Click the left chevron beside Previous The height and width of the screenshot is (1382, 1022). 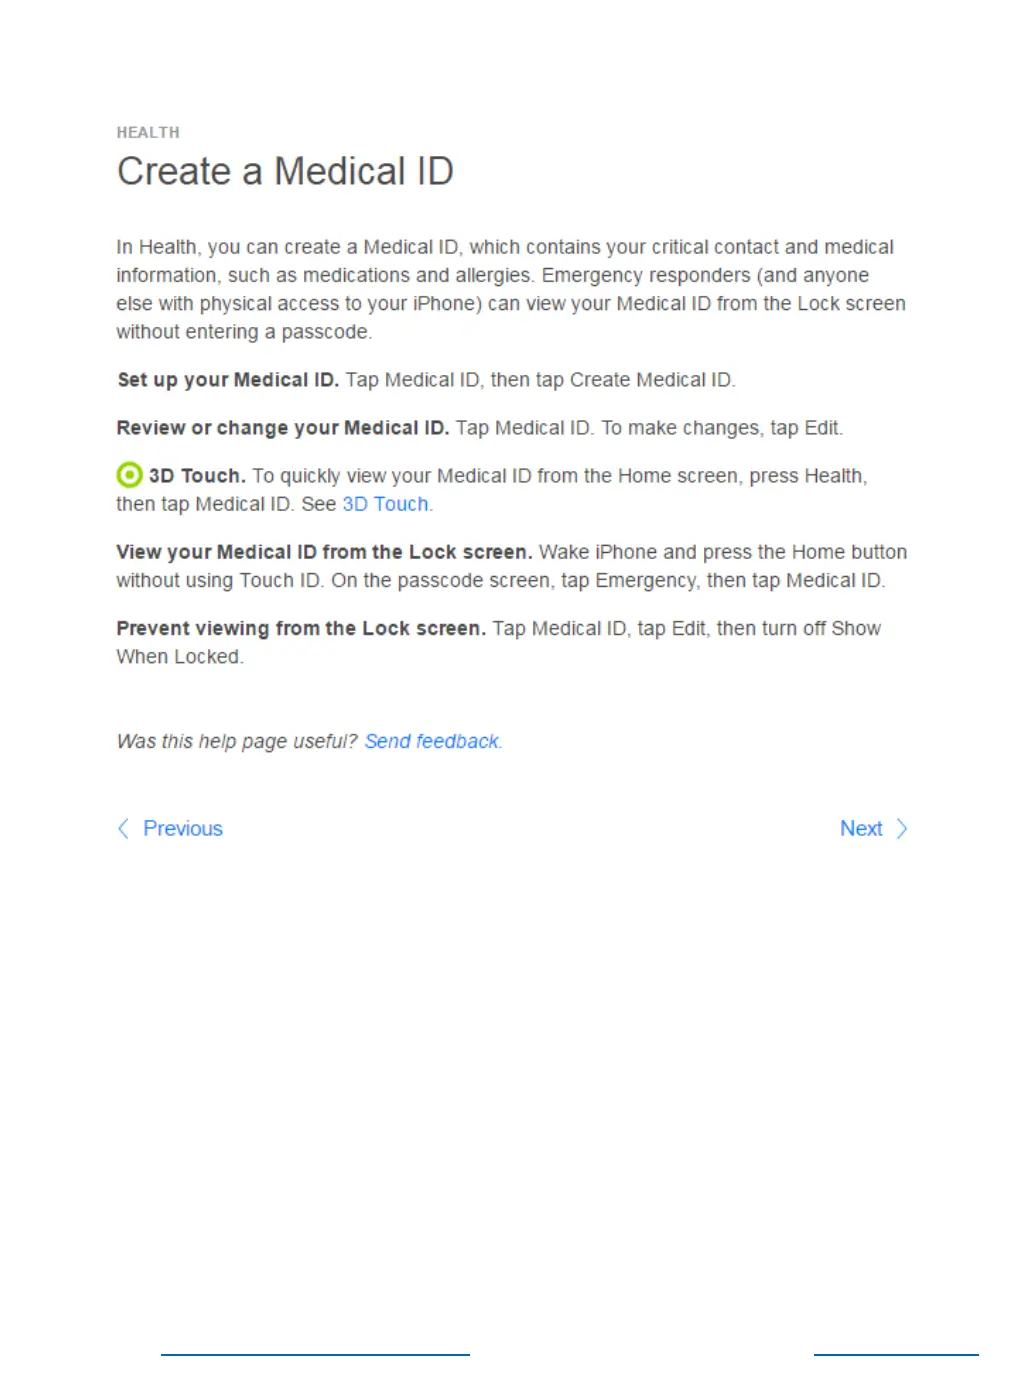click(123, 828)
